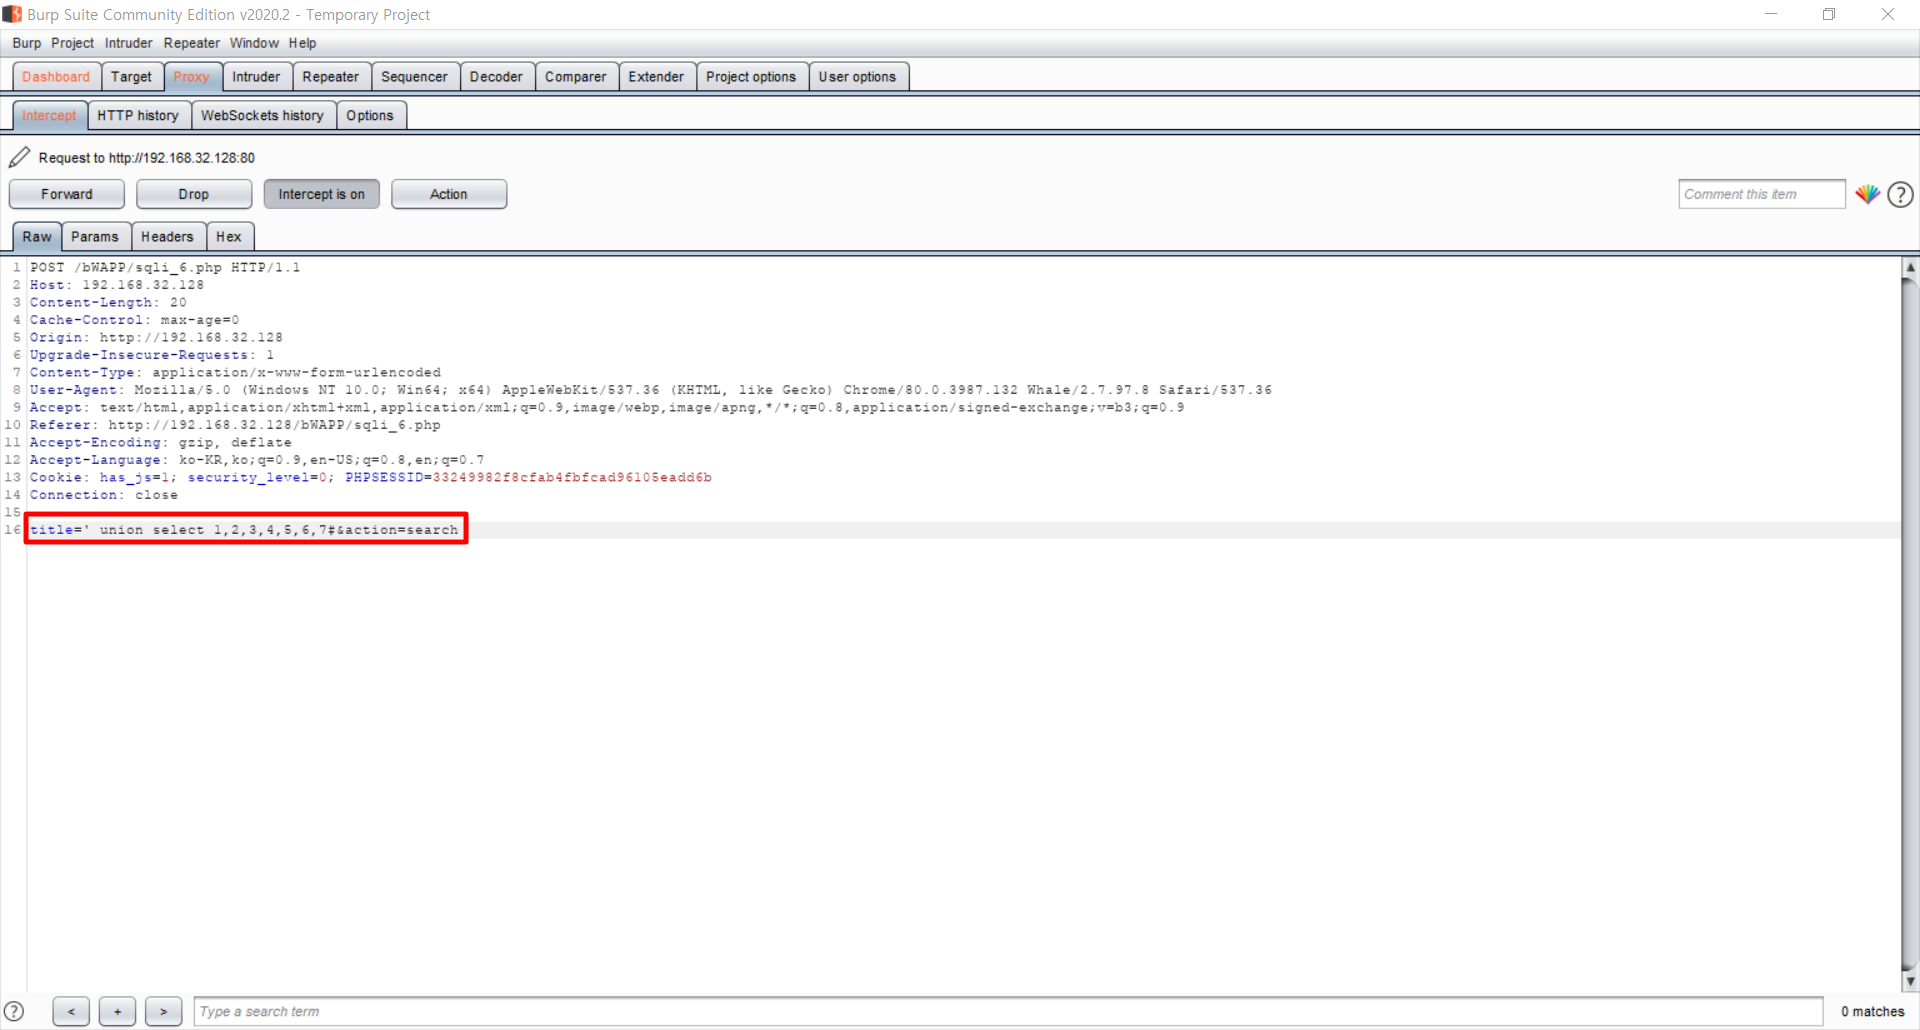This screenshot has height=1030, width=1920.
Task: Click the pencil edit target icon
Action: [x=19, y=157]
